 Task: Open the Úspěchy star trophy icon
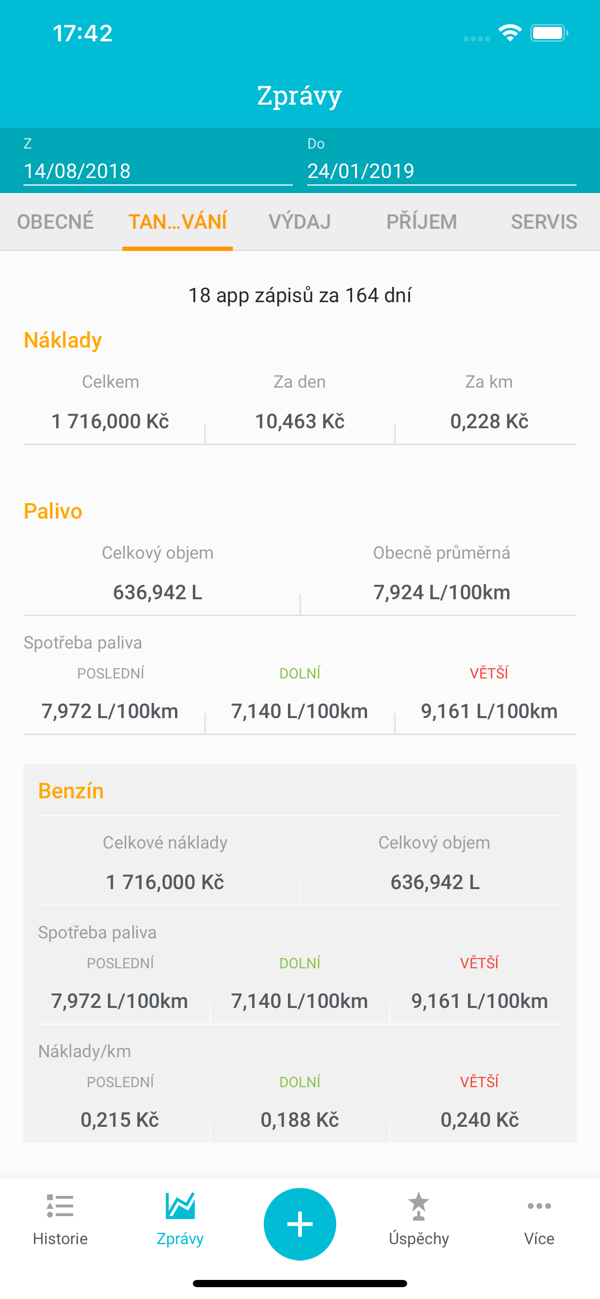click(418, 1207)
